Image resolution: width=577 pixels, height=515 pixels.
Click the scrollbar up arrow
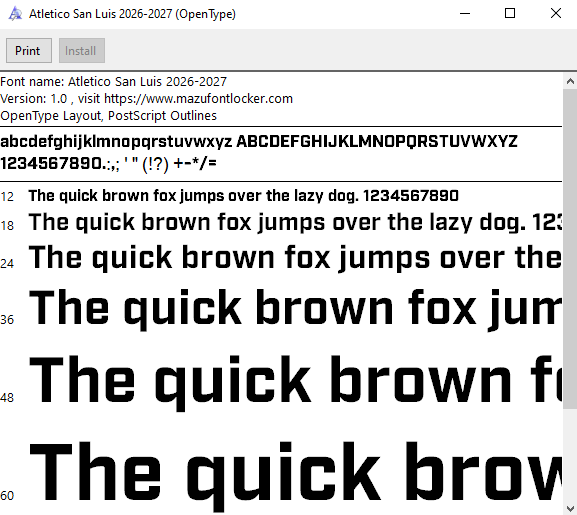click(570, 81)
